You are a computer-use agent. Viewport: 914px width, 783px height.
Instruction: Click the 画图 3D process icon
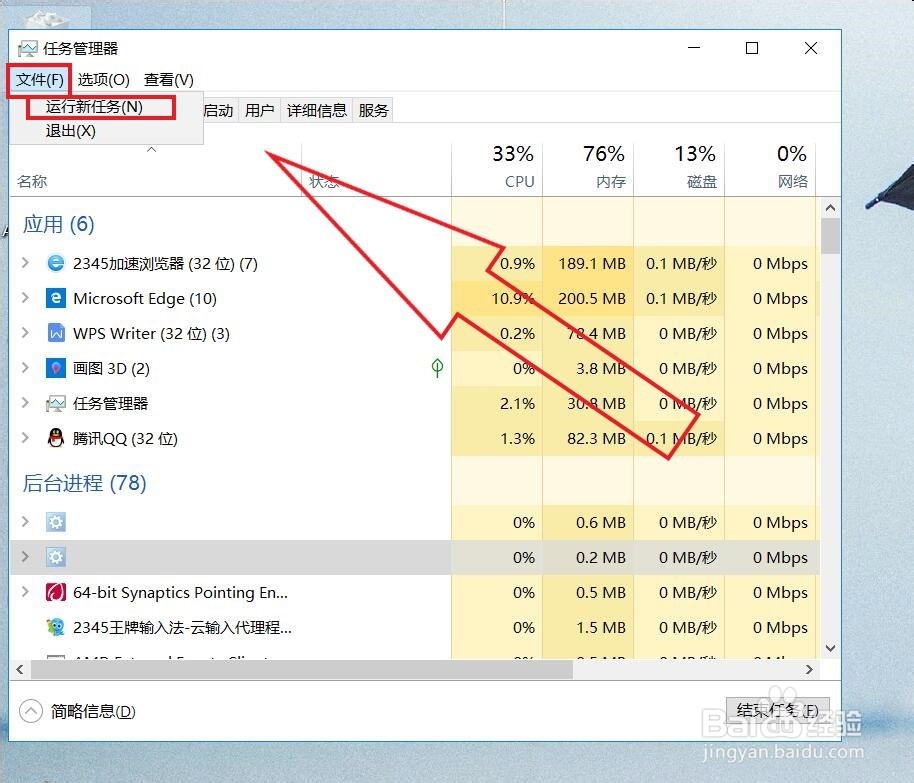point(55,368)
